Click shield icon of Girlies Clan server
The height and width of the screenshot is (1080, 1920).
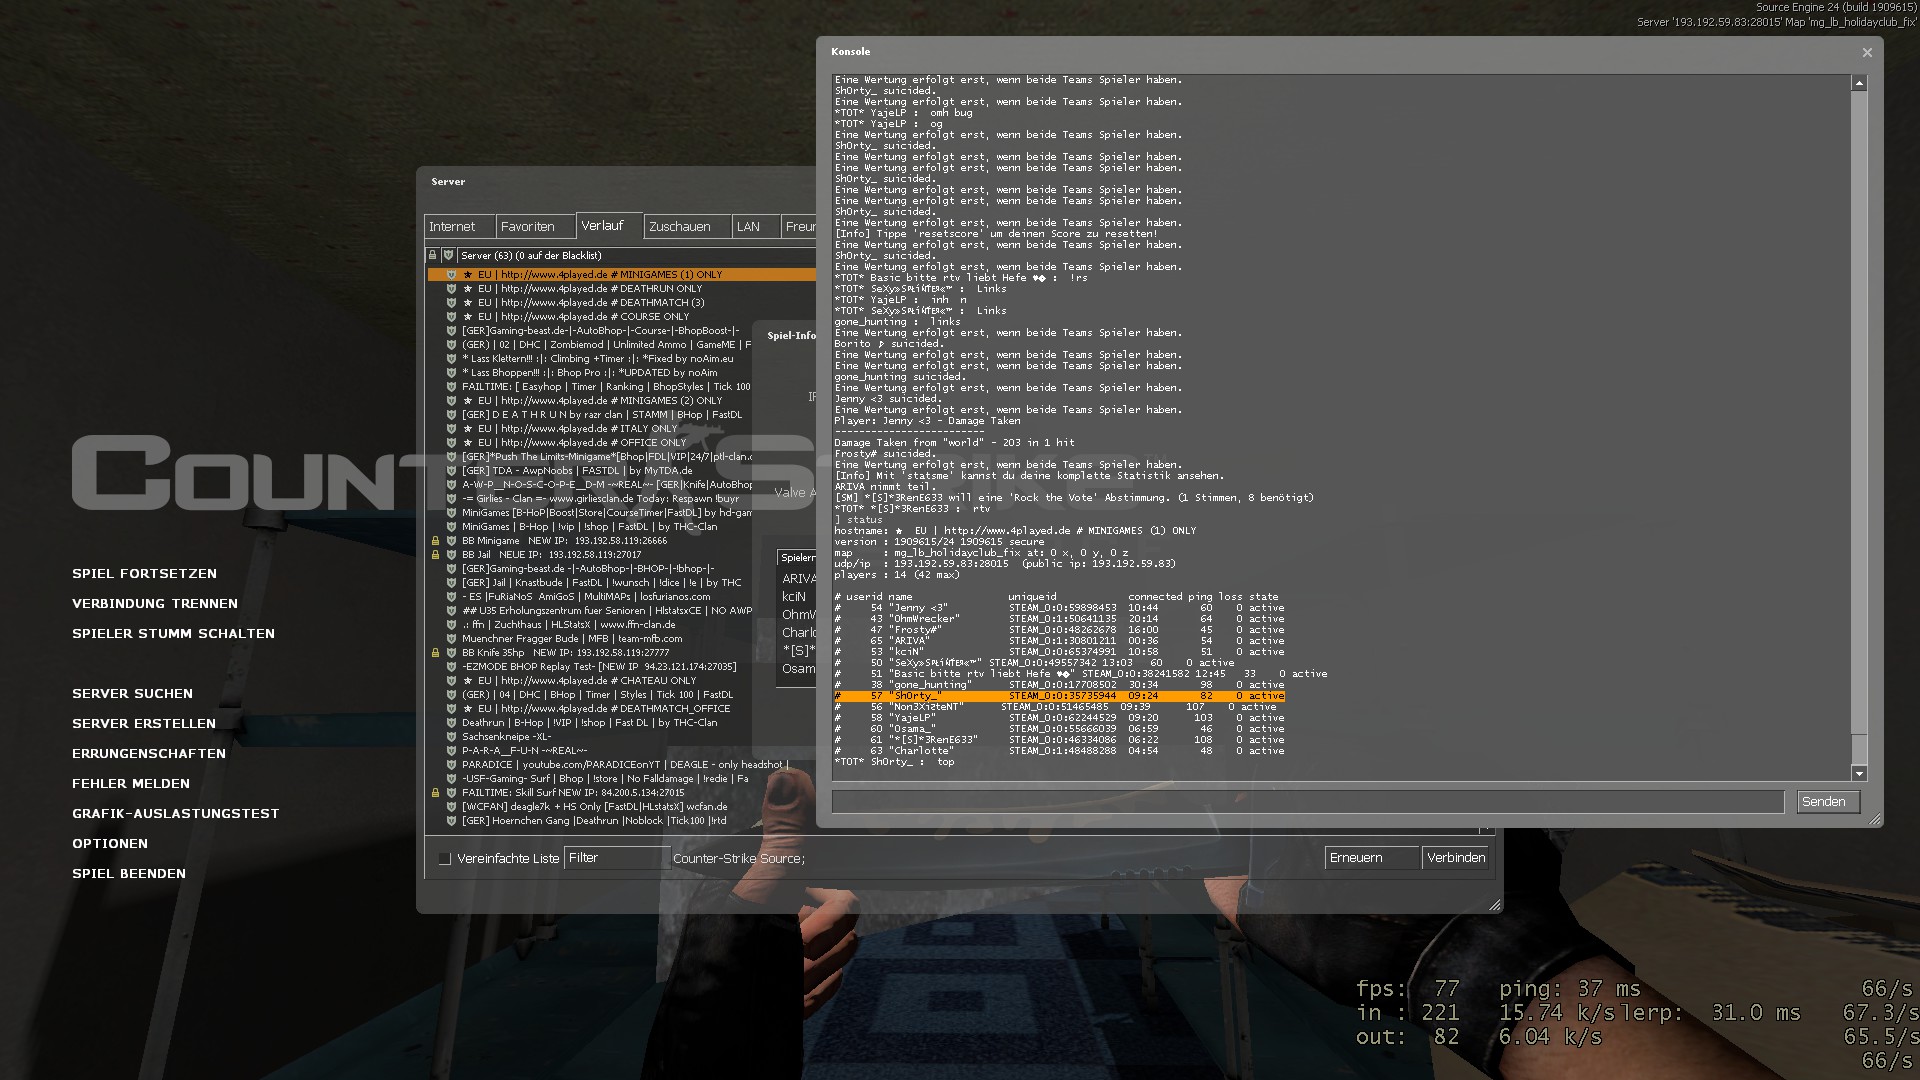(451, 498)
